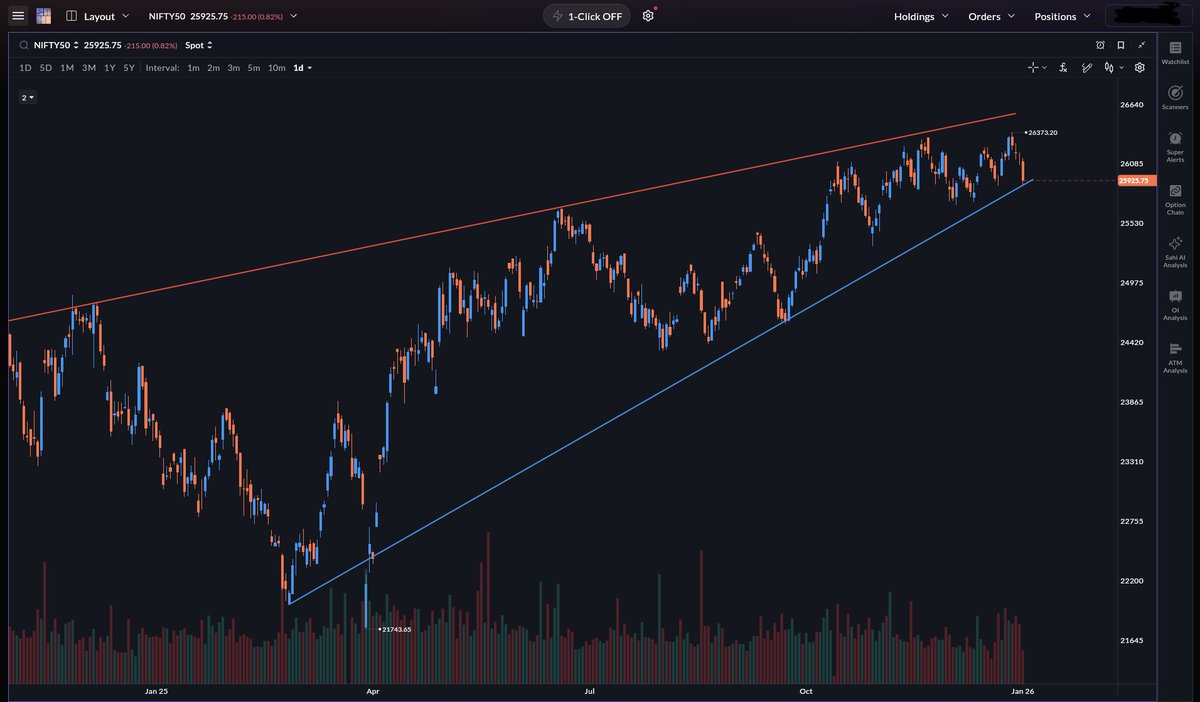The width and height of the screenshot is (1200, 702).
Task: Expand the top NIFTY50 ticker dropdown chevron
Action: [293, 16]
